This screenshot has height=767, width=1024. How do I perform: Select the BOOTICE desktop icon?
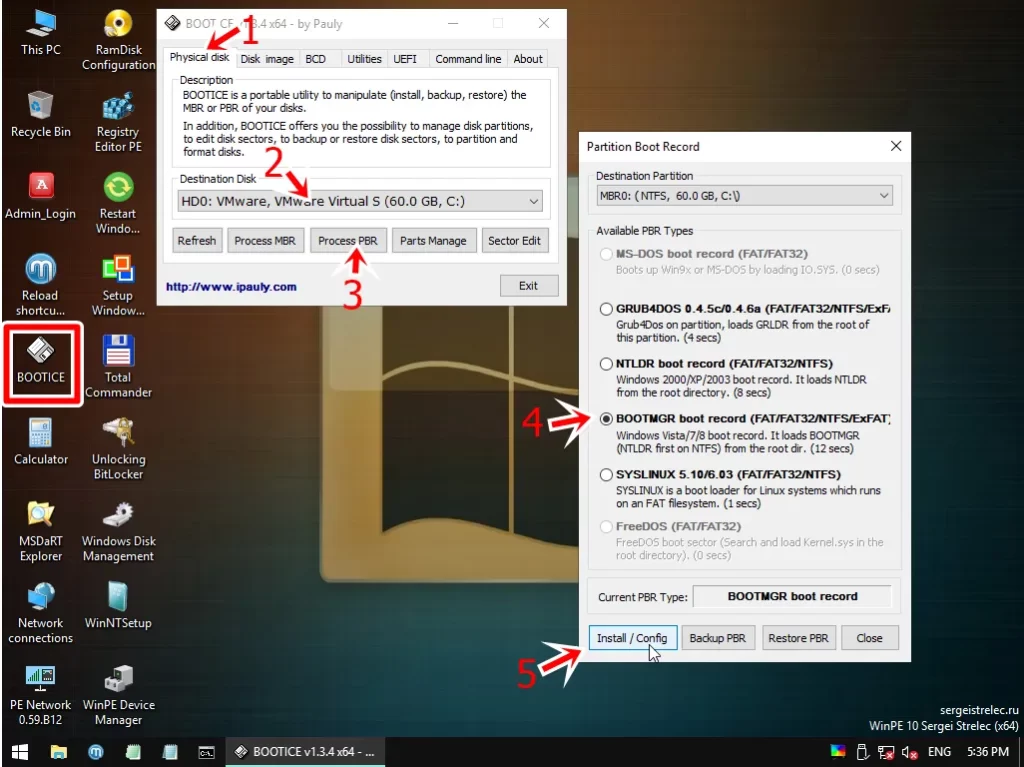[41, 360]
